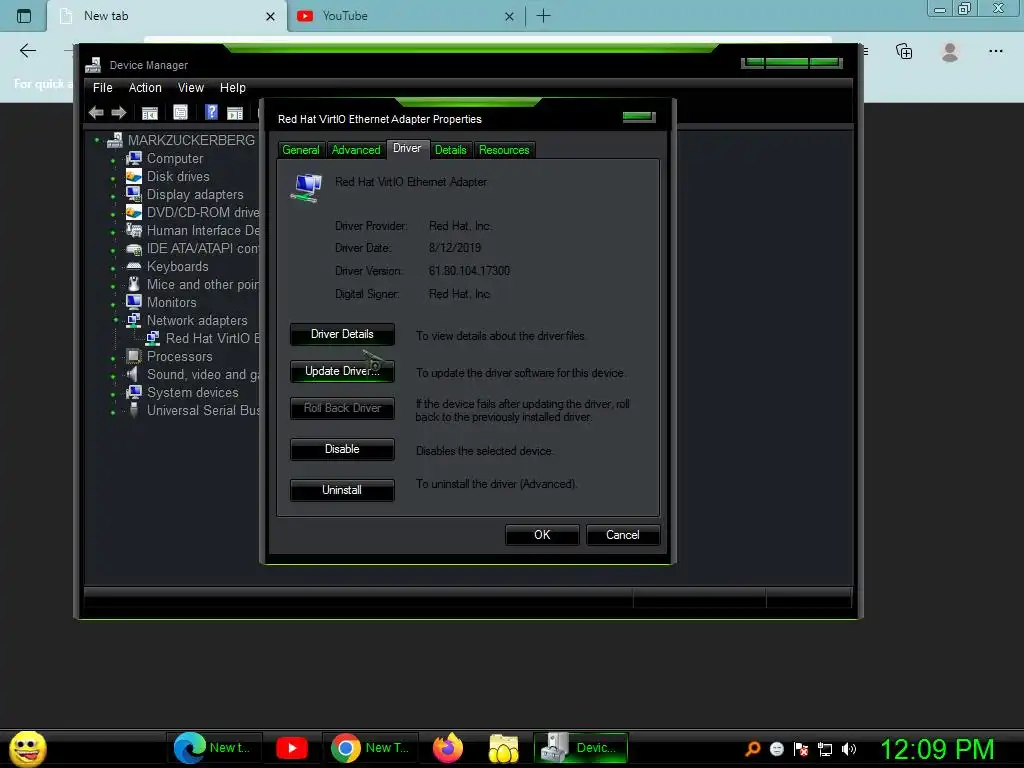Click the Processors category icon
The width and height of the screenshot is (1024, 768).
(x=134, y=356)
